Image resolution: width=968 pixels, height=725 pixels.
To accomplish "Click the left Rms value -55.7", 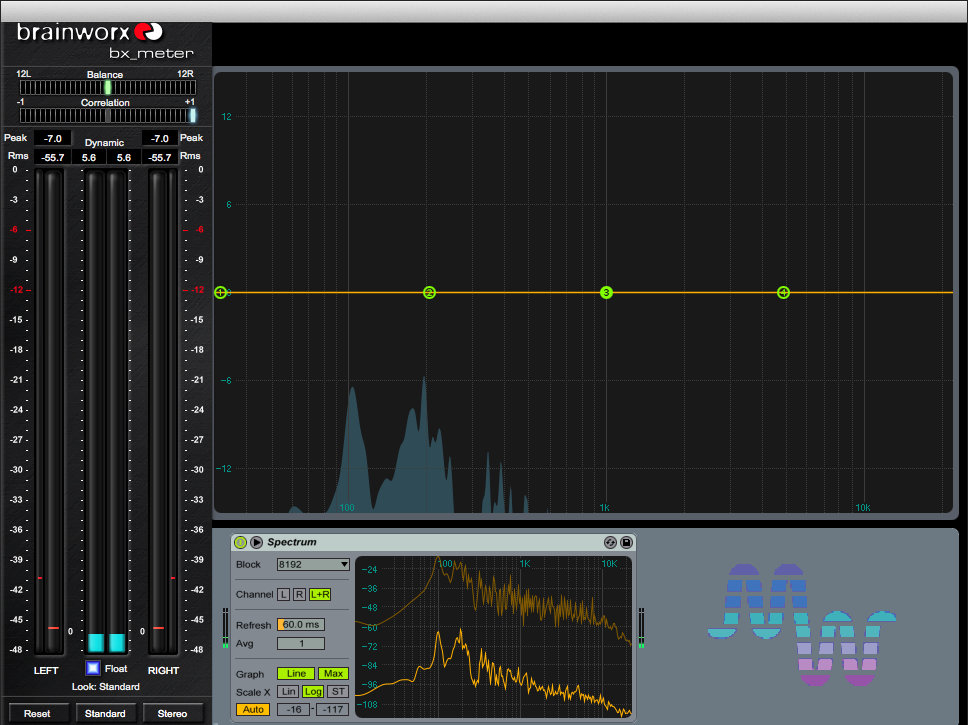I will [x=52, y=157].
